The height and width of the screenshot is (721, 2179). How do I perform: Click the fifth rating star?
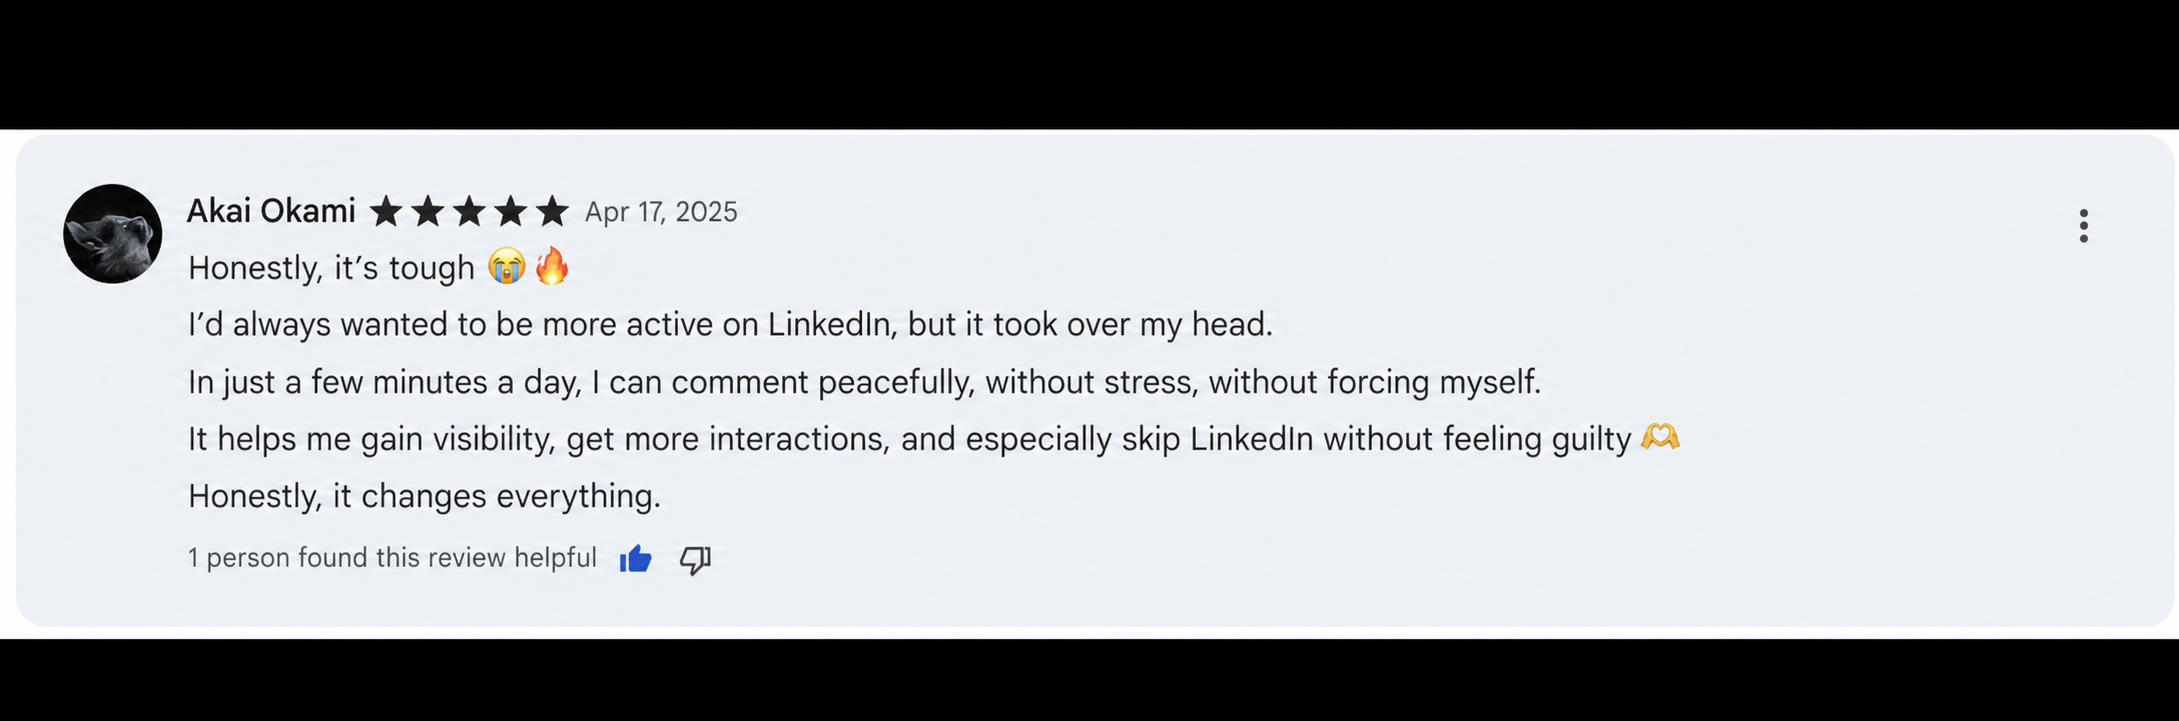[x=552, y=212]
